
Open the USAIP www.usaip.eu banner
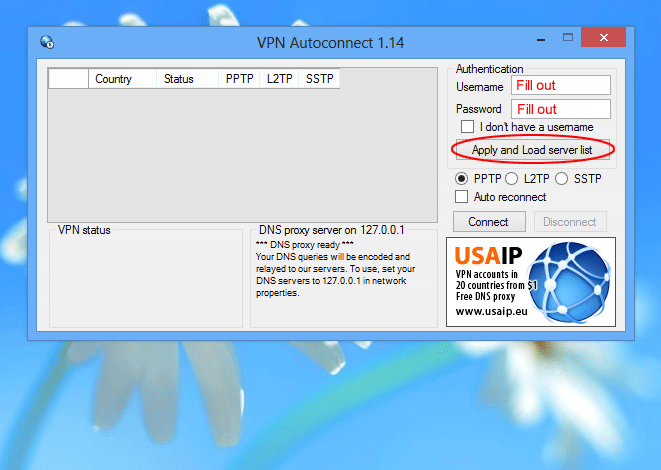531,282
